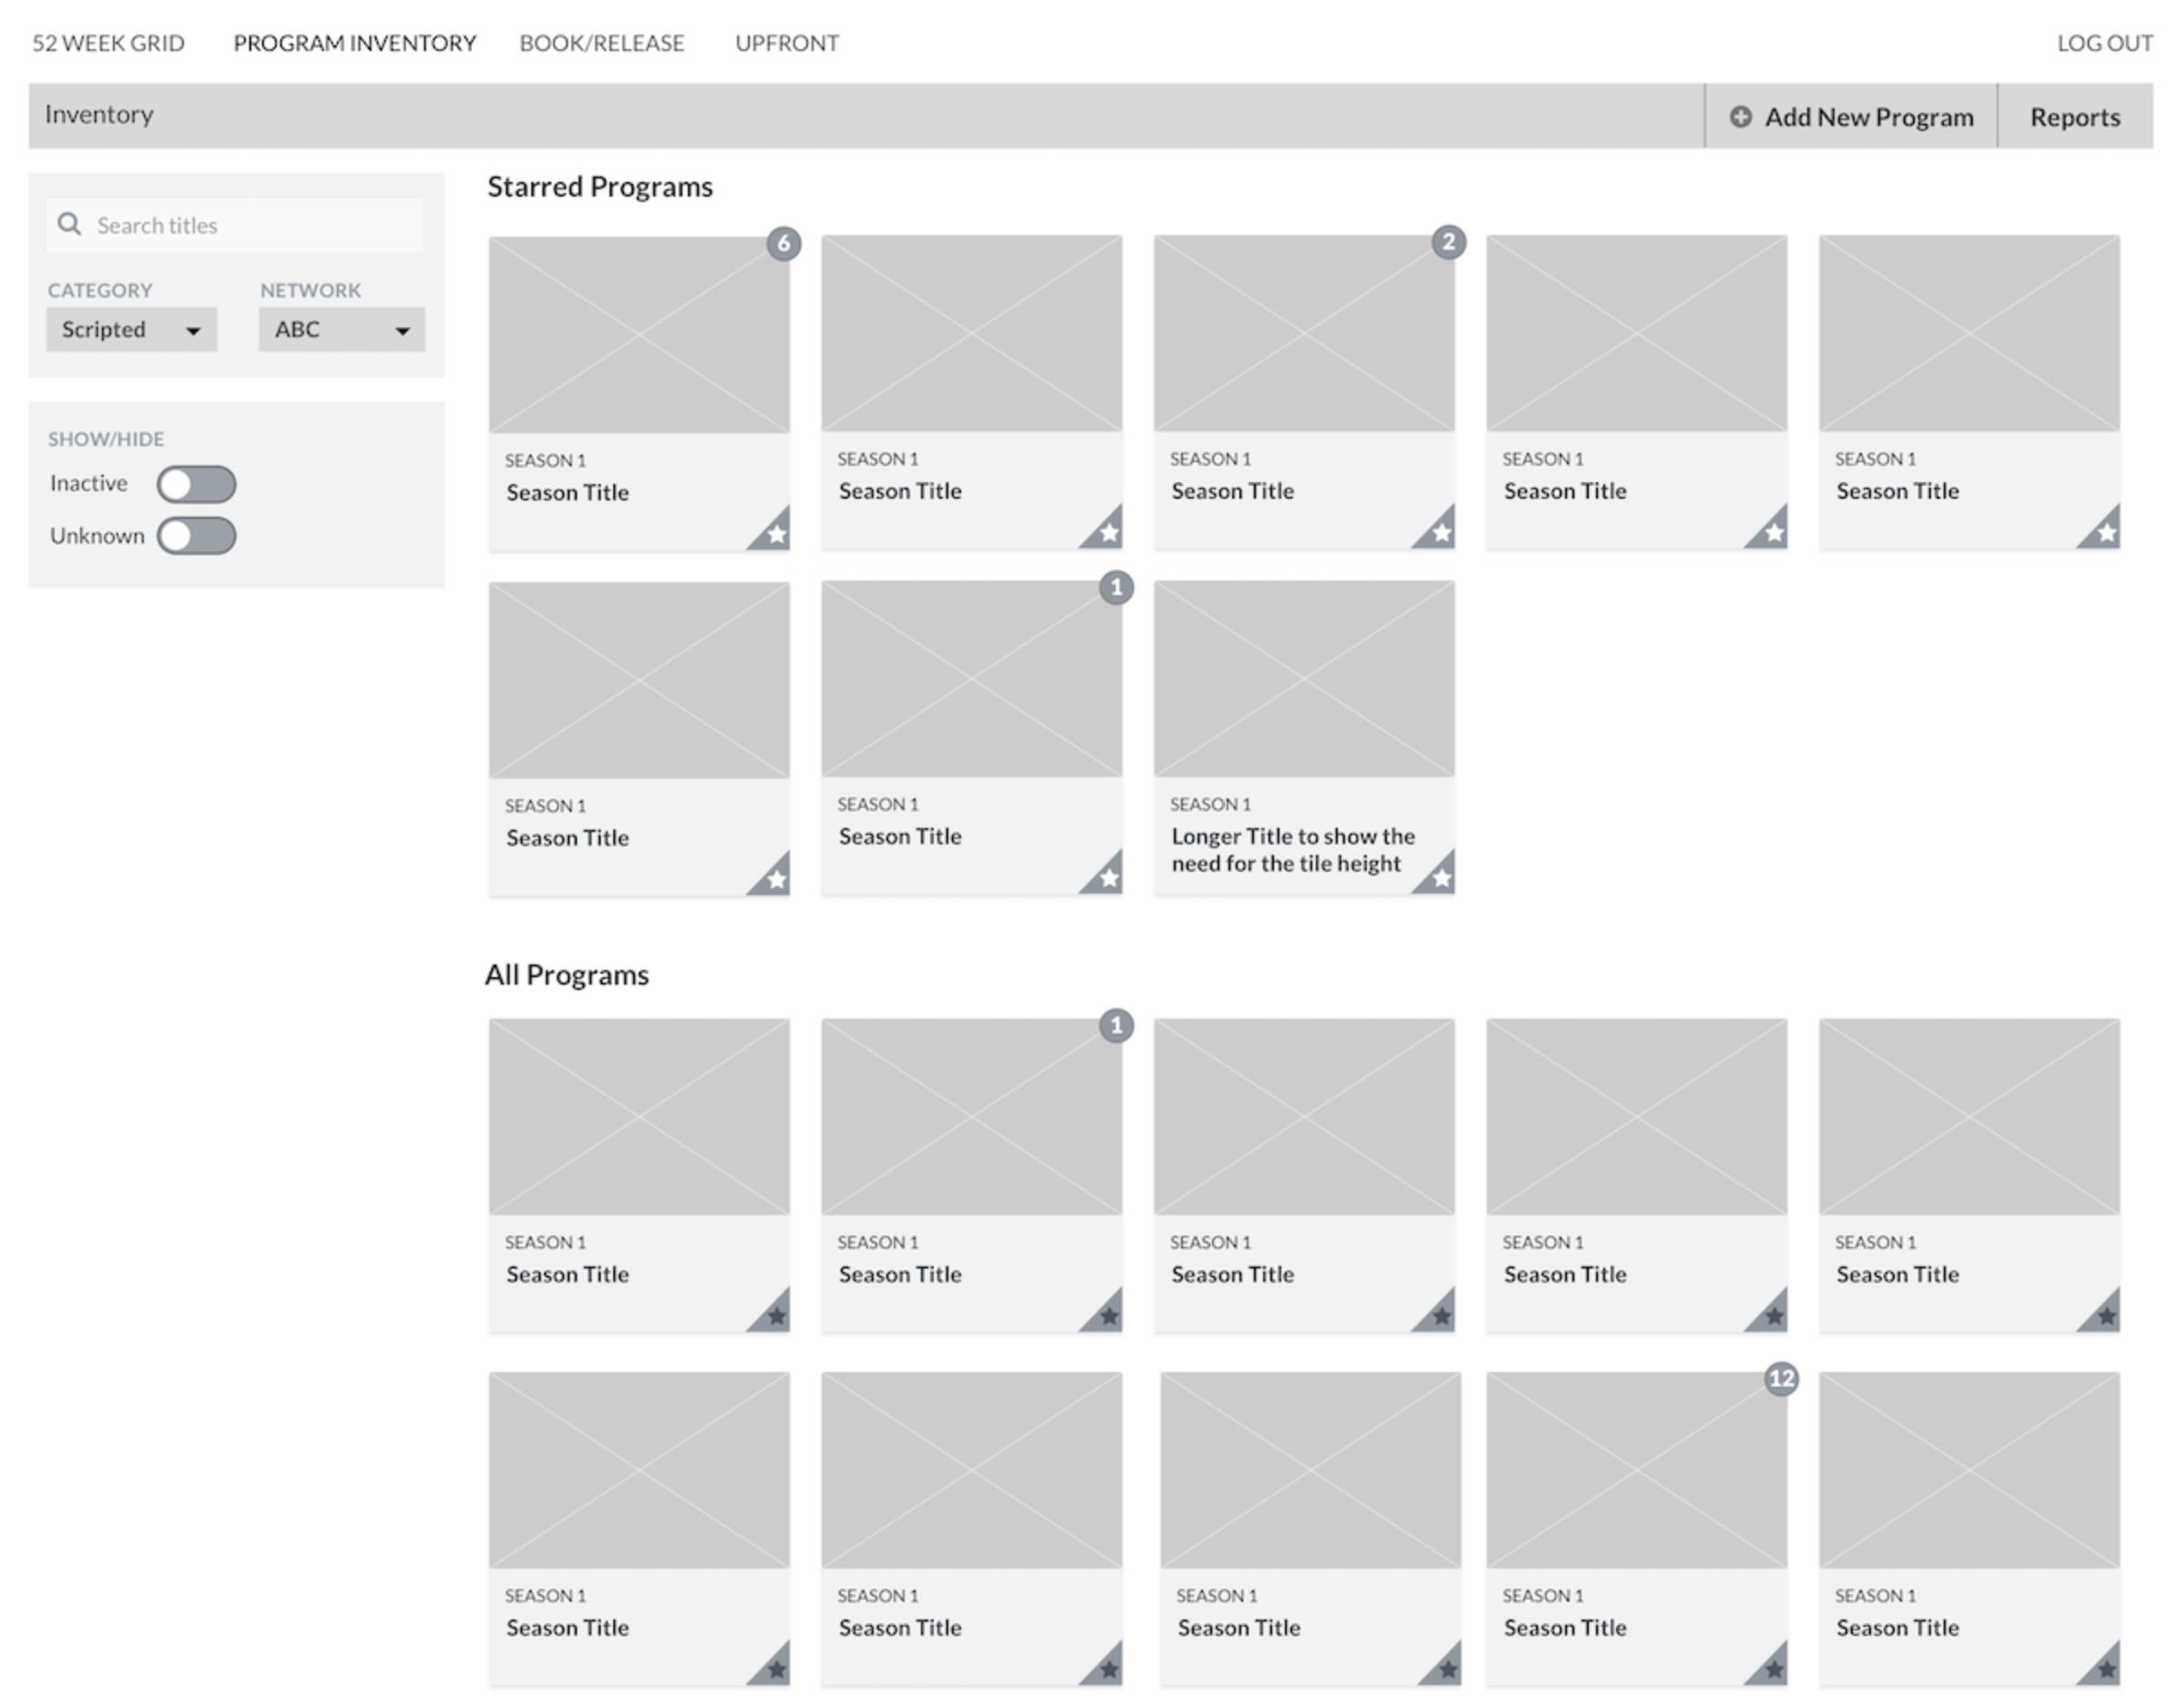
Task: Go to the 52 Week Grid tab
Action: [x=108, y=43]
